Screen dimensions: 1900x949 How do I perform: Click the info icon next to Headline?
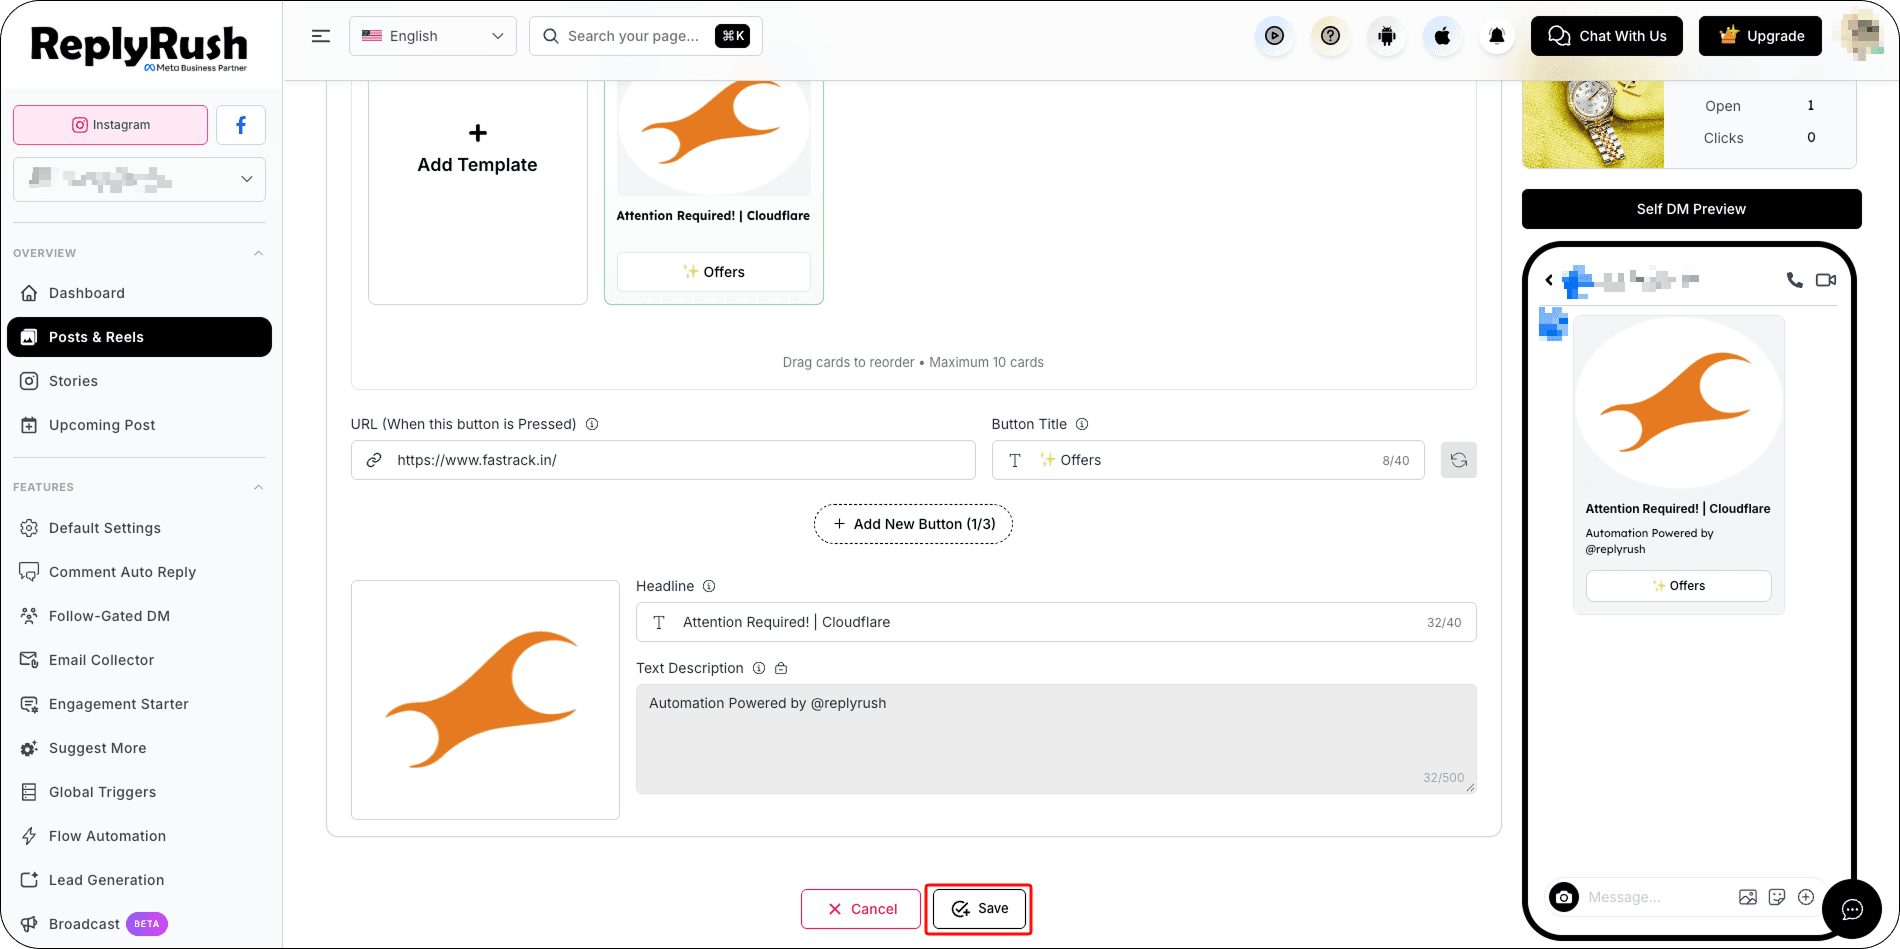[709, 586]
